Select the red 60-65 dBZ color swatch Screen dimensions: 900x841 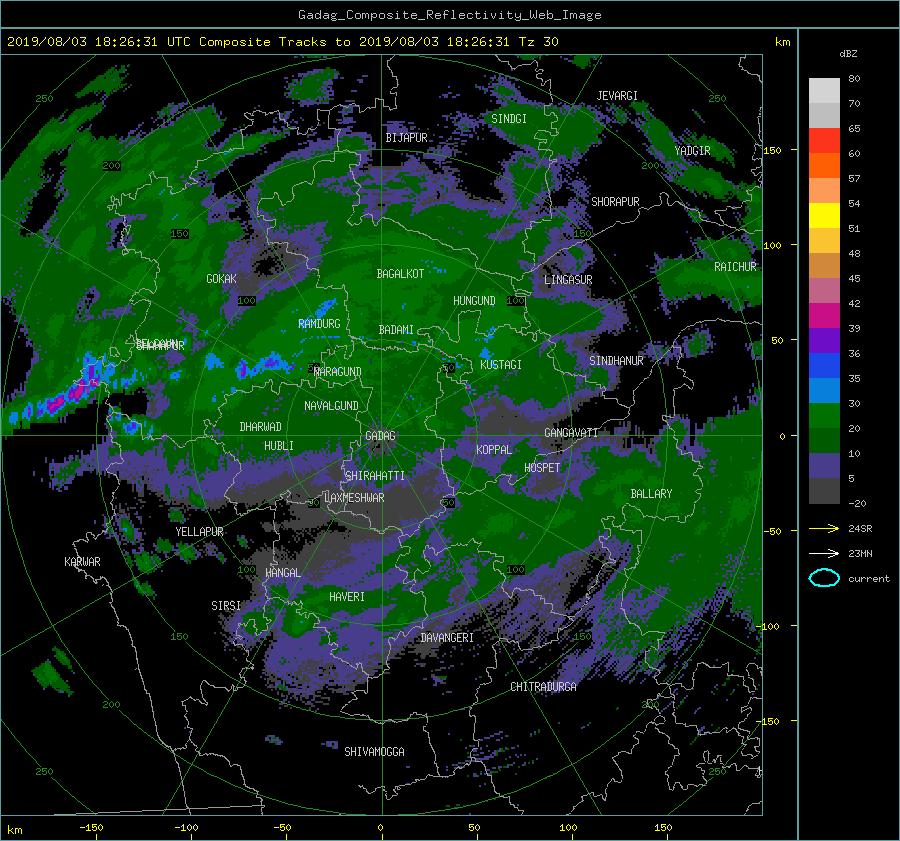click(824, 141)
